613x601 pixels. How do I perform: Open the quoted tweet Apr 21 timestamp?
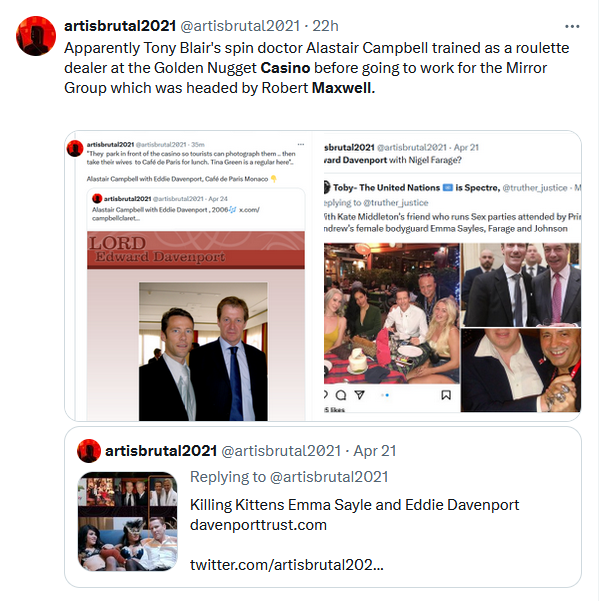tap(375, 451)
